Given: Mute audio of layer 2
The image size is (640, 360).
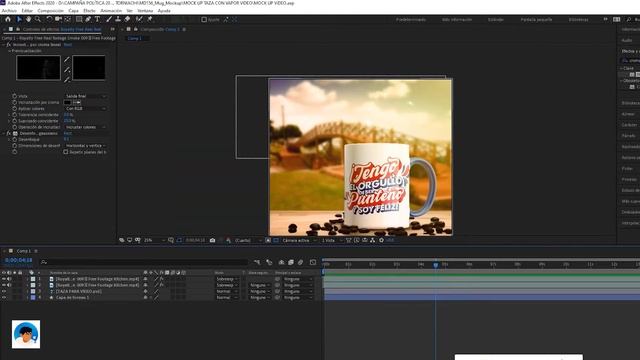Looking at the screenshot, I should (9, 285).
